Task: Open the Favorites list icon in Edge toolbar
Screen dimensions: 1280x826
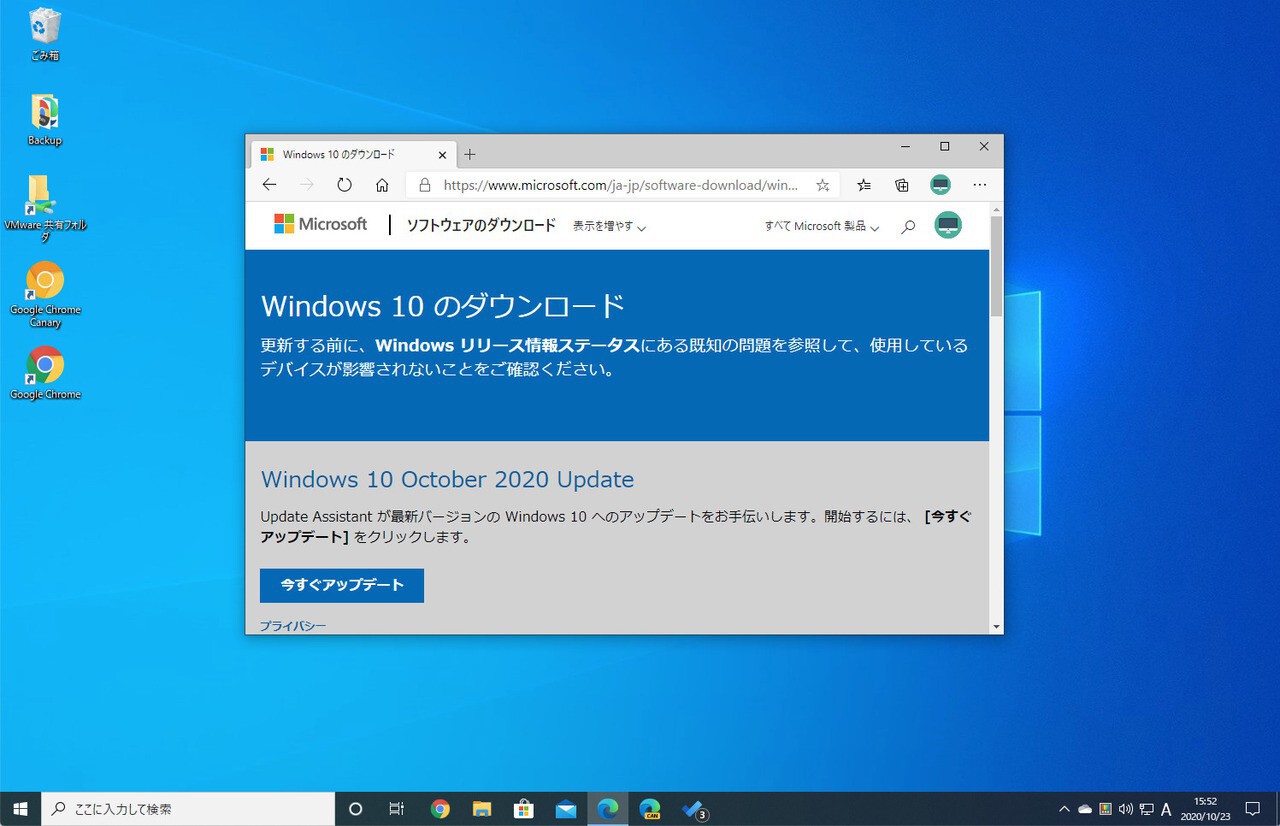Action: pyautogui.click(x=864, y=185)
